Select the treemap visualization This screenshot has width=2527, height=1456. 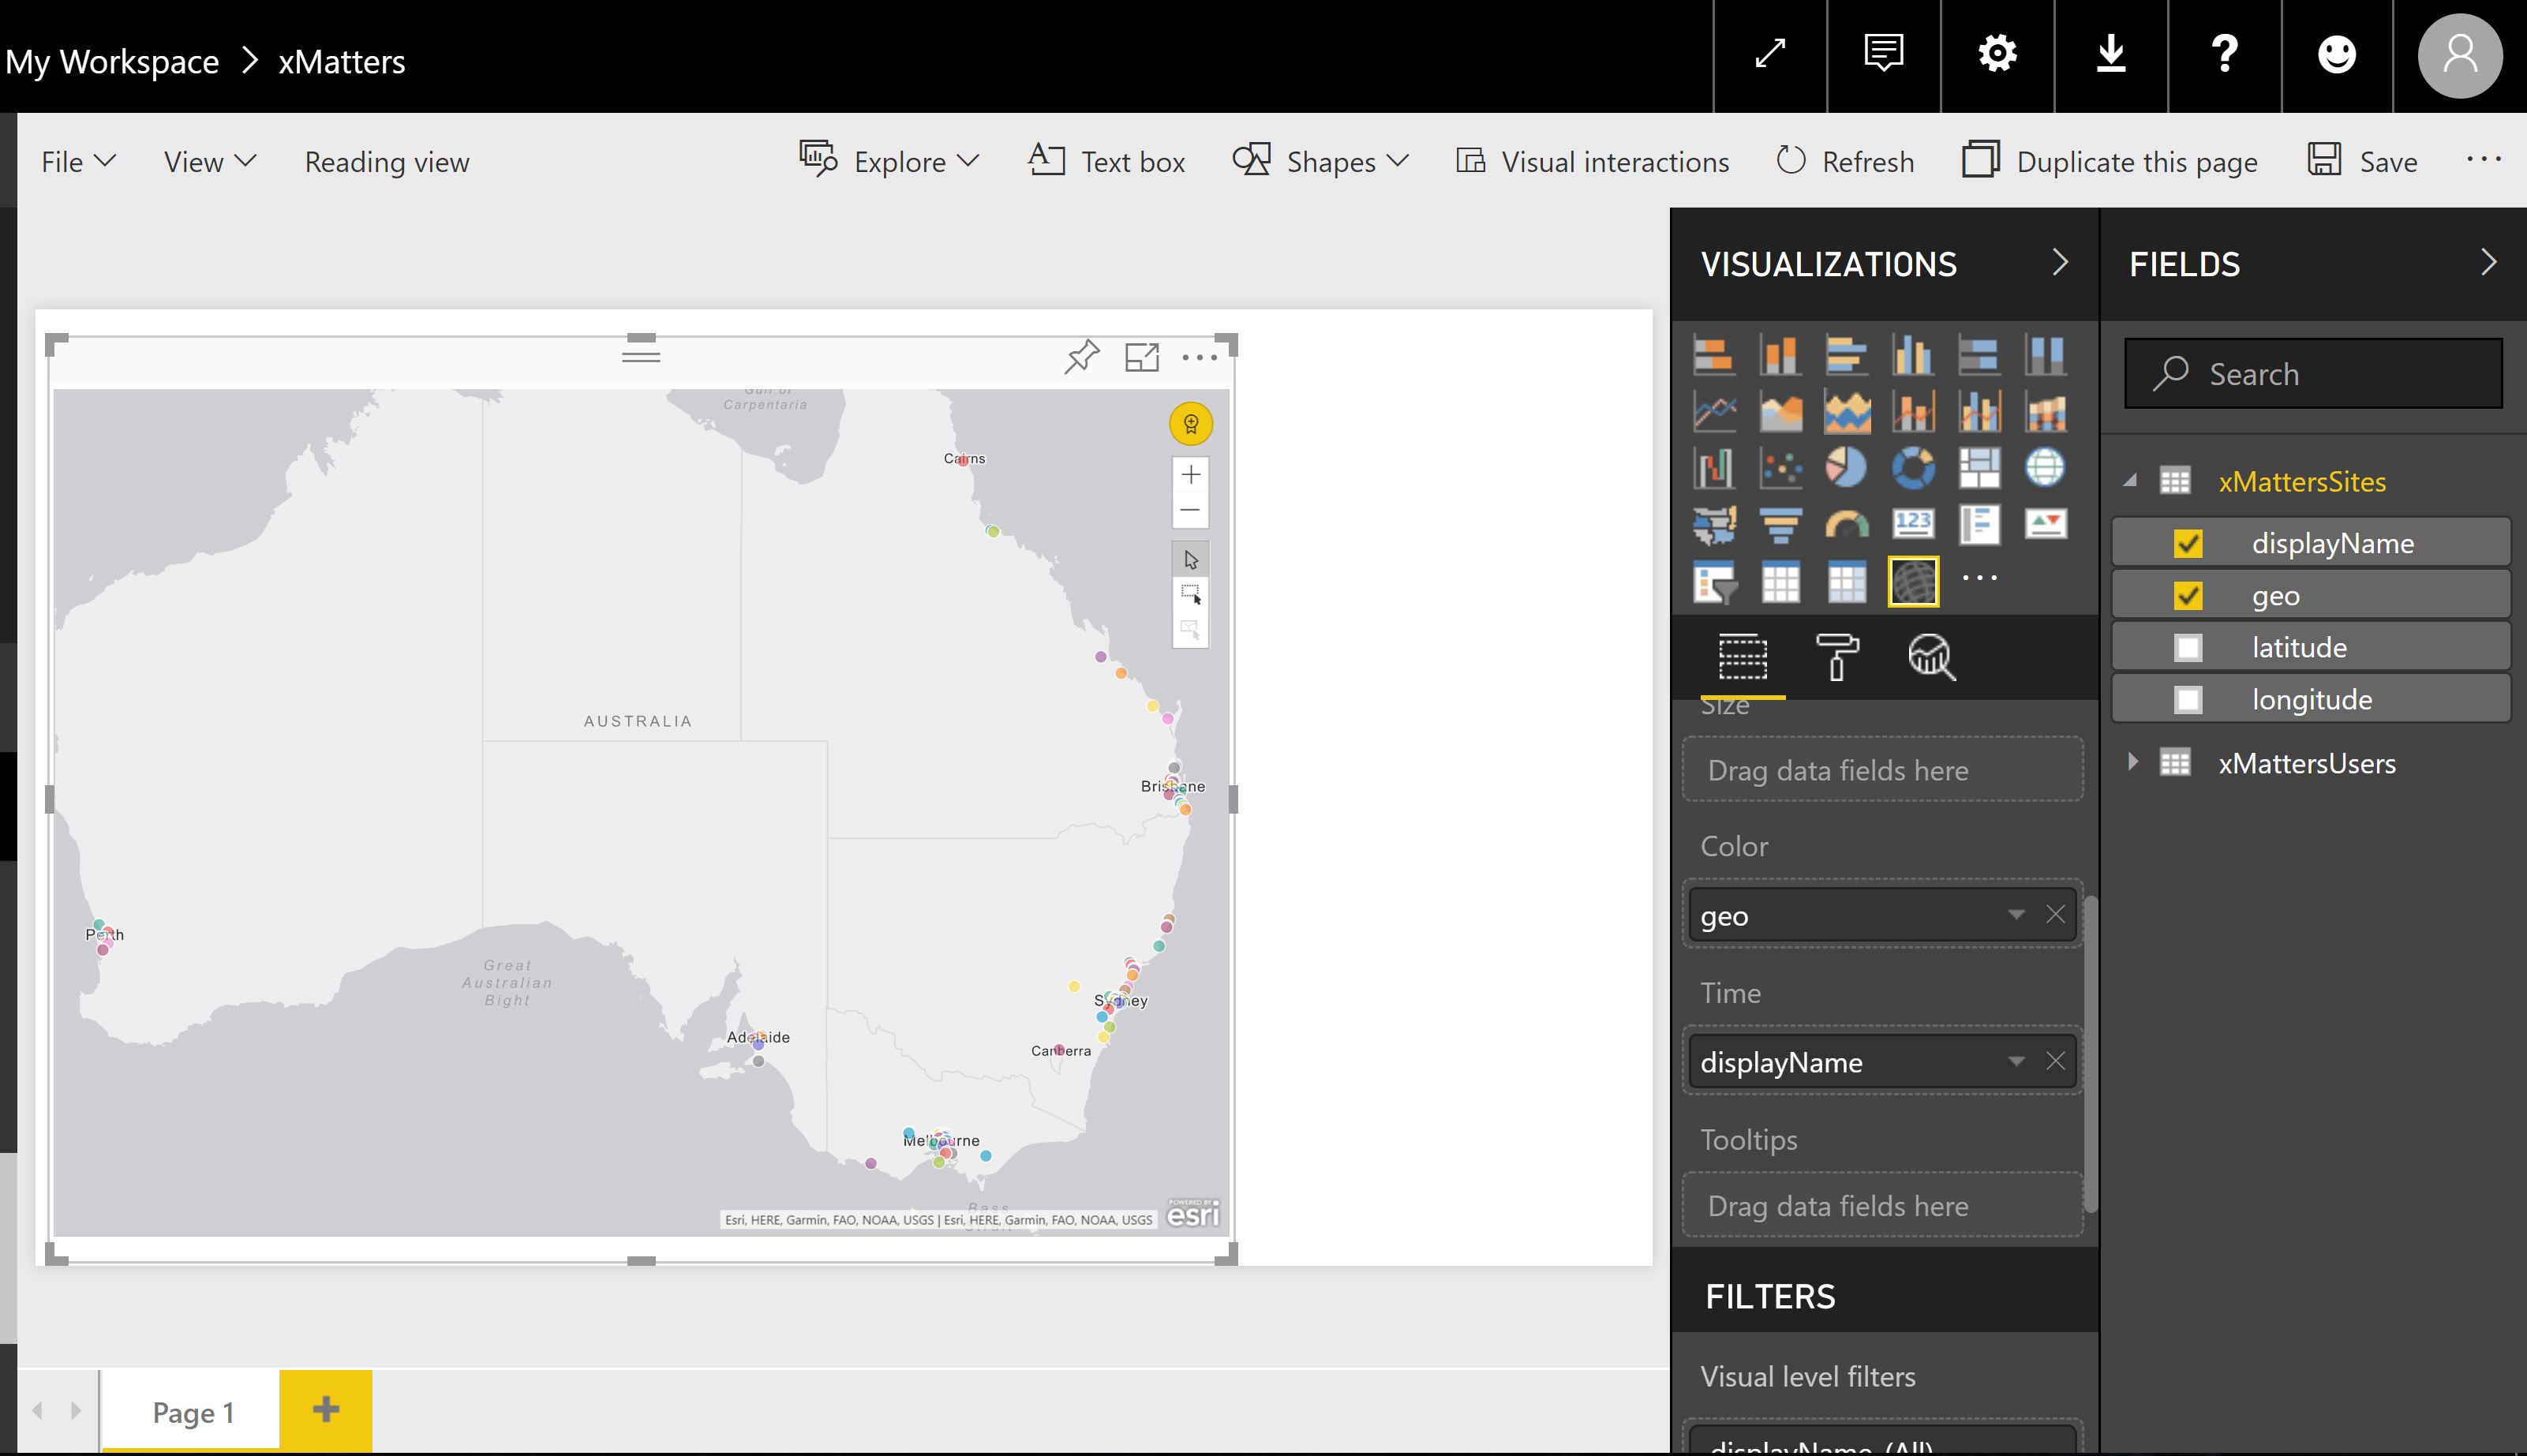coord(1980,467)
